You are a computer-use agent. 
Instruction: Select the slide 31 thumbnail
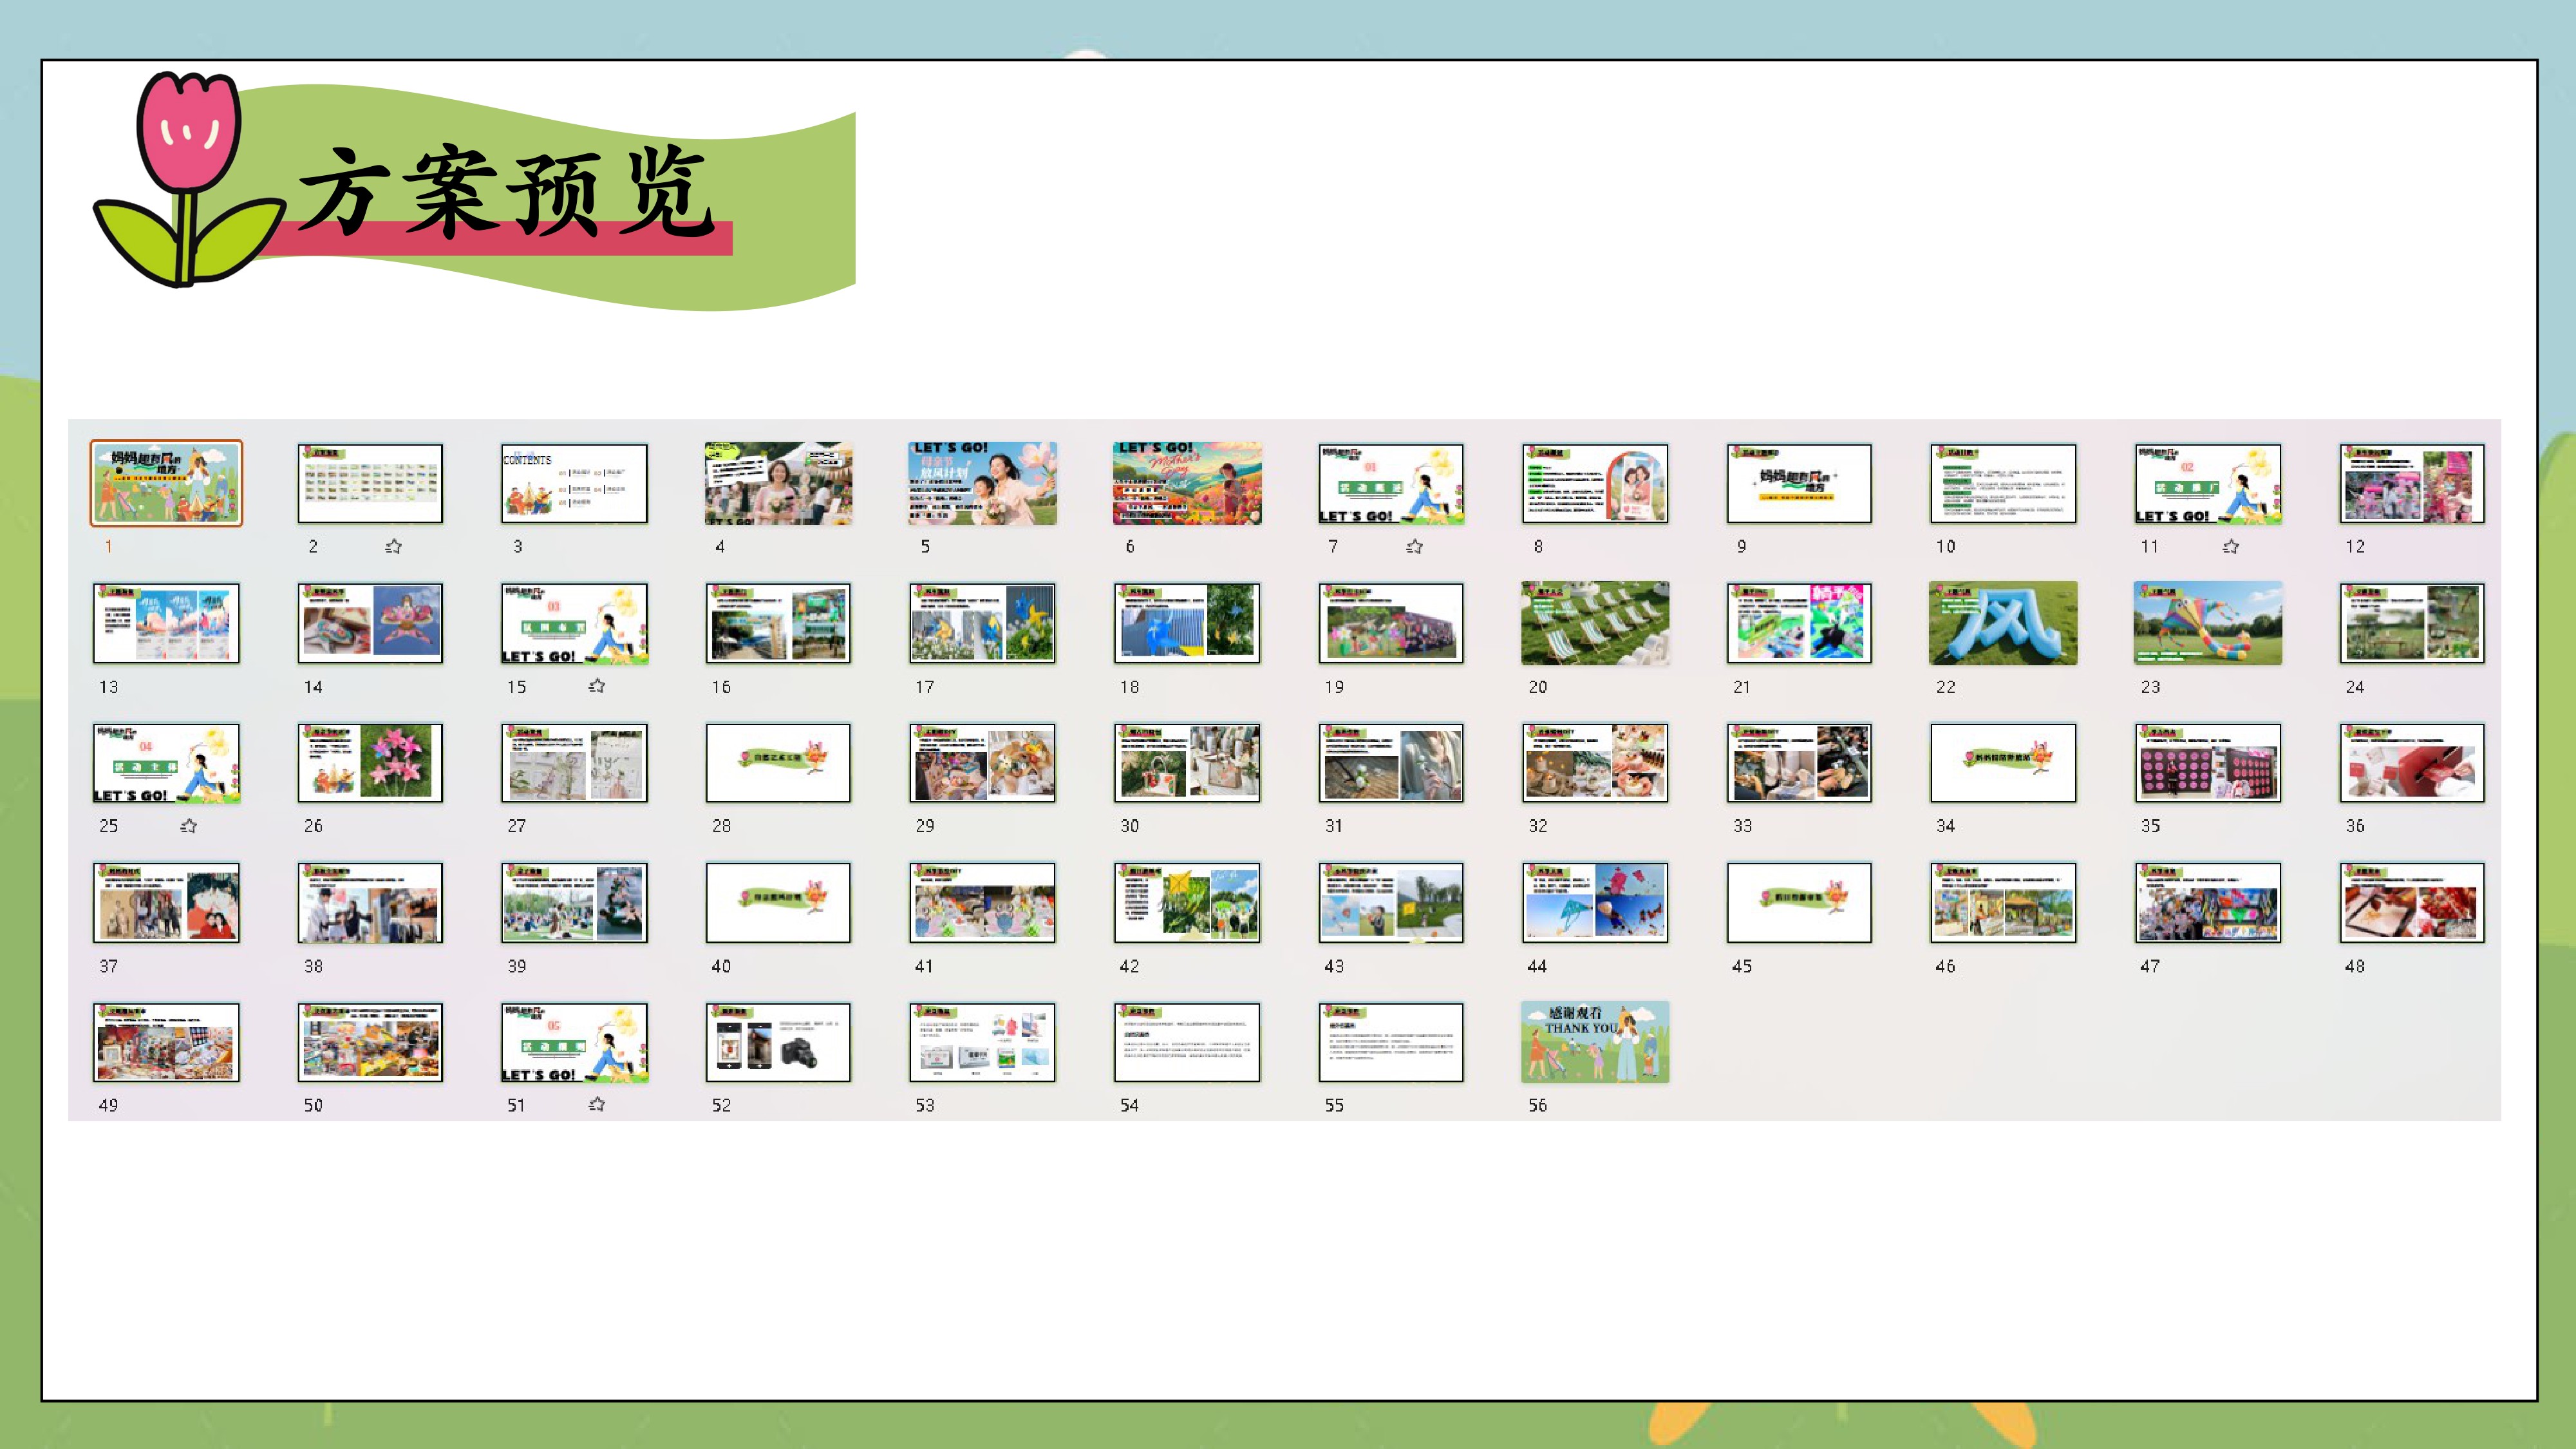tap(1391, 763)
